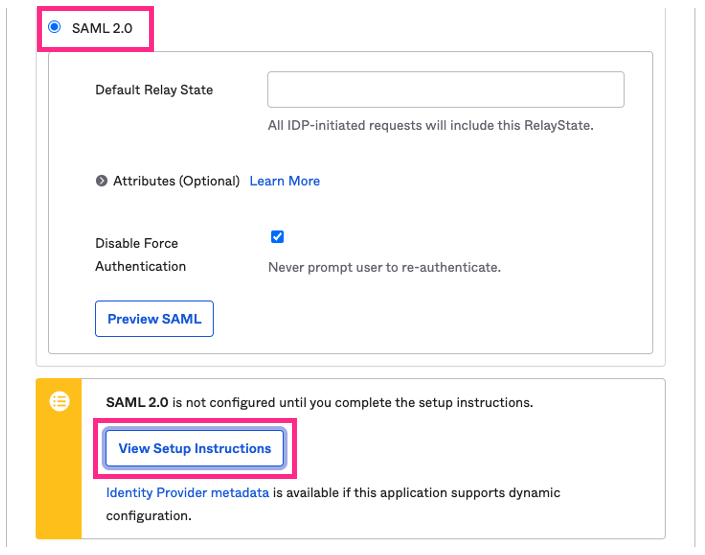Click the "All IDP-initiated requests" help text

pos(390,125)
